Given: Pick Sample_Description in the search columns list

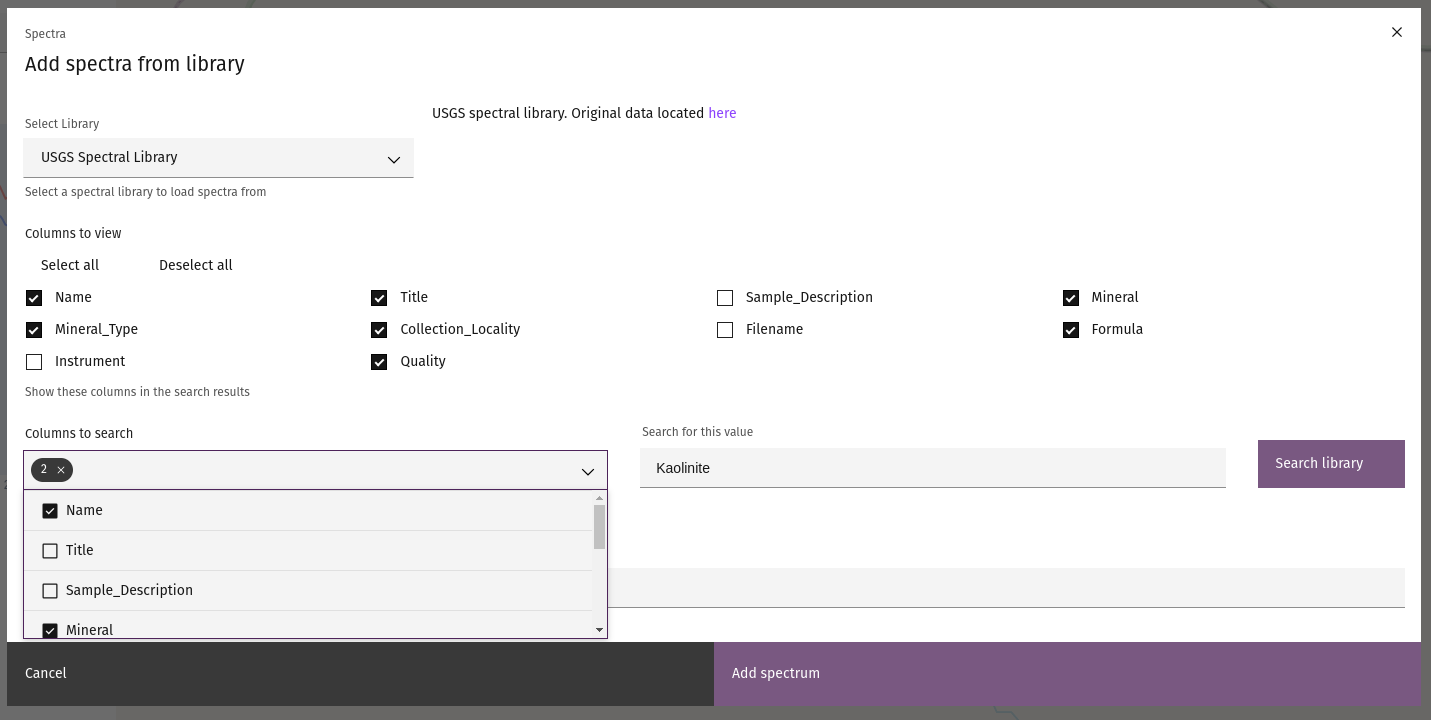Looking at the screenshot, I should coord(50,591).
